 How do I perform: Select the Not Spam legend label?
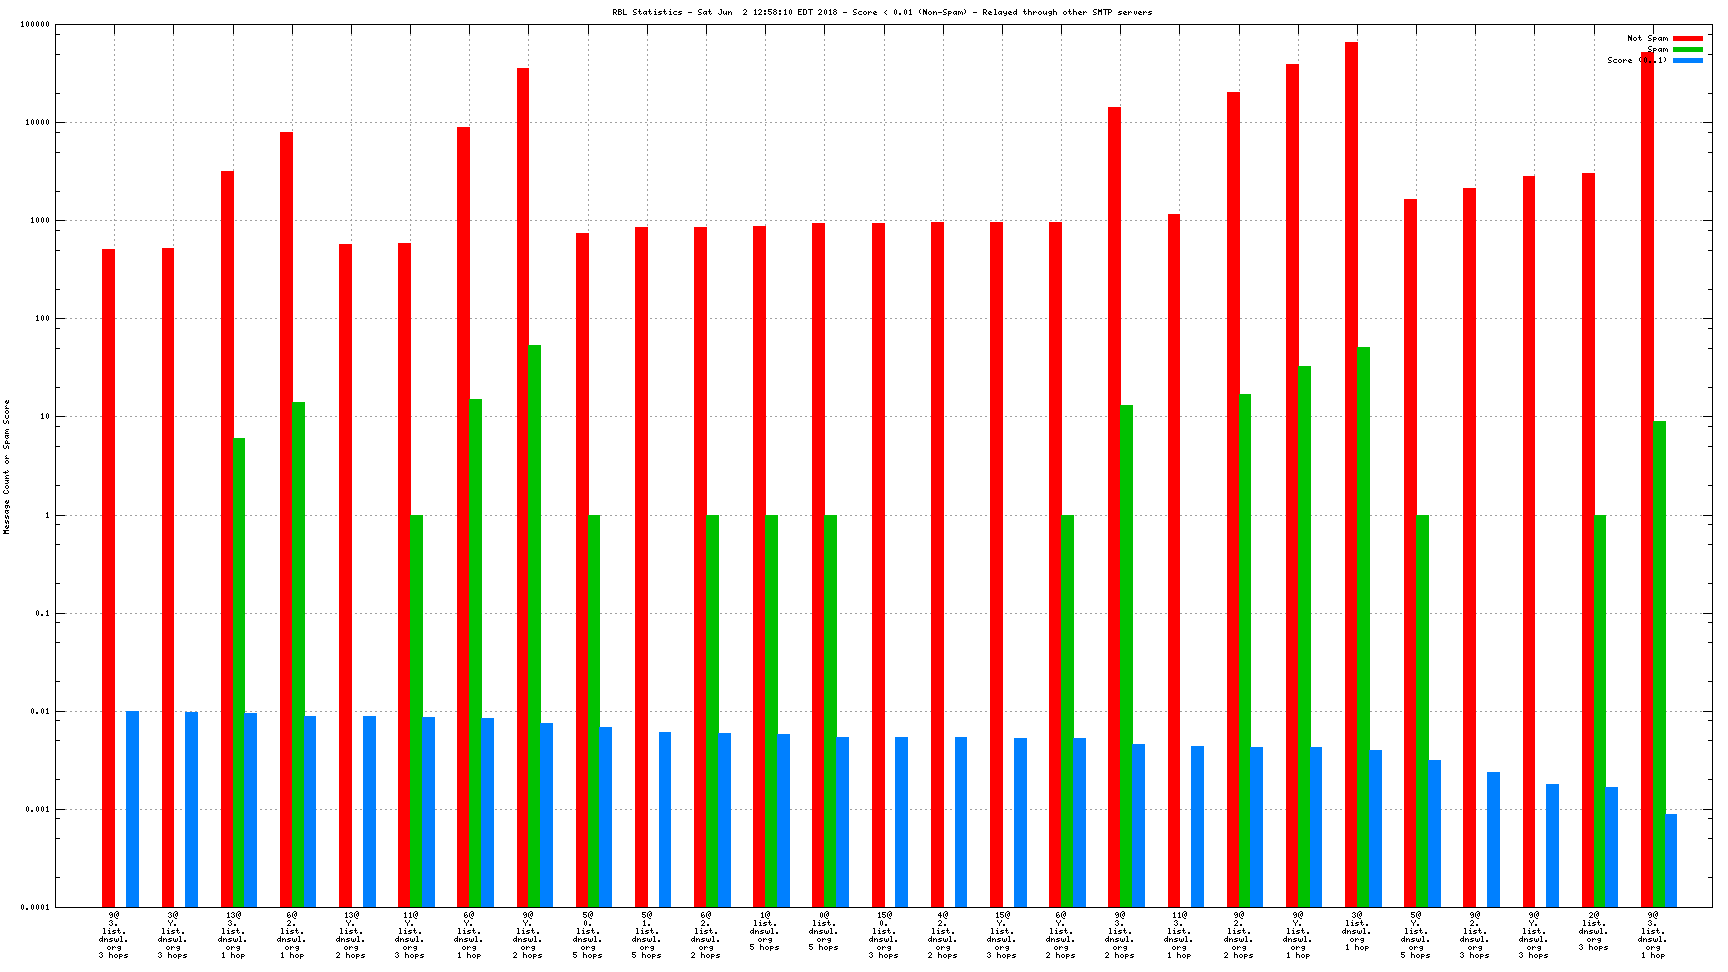[1647, 38]
